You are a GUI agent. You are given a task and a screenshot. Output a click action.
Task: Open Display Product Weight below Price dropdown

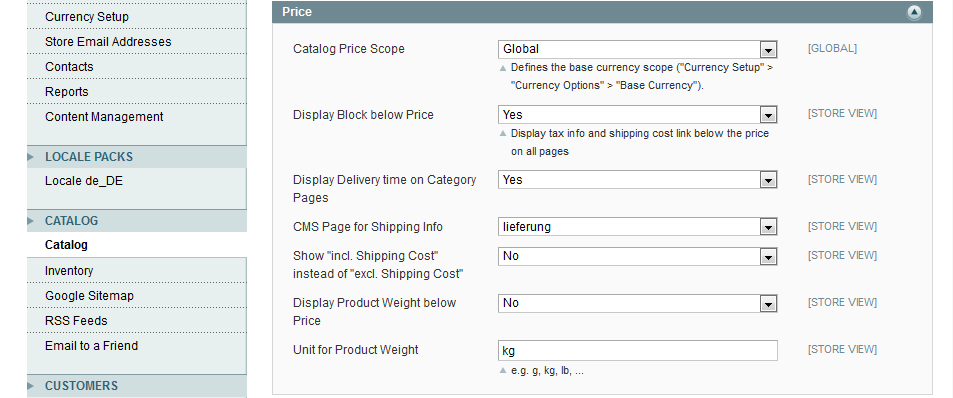click(638, 303)
